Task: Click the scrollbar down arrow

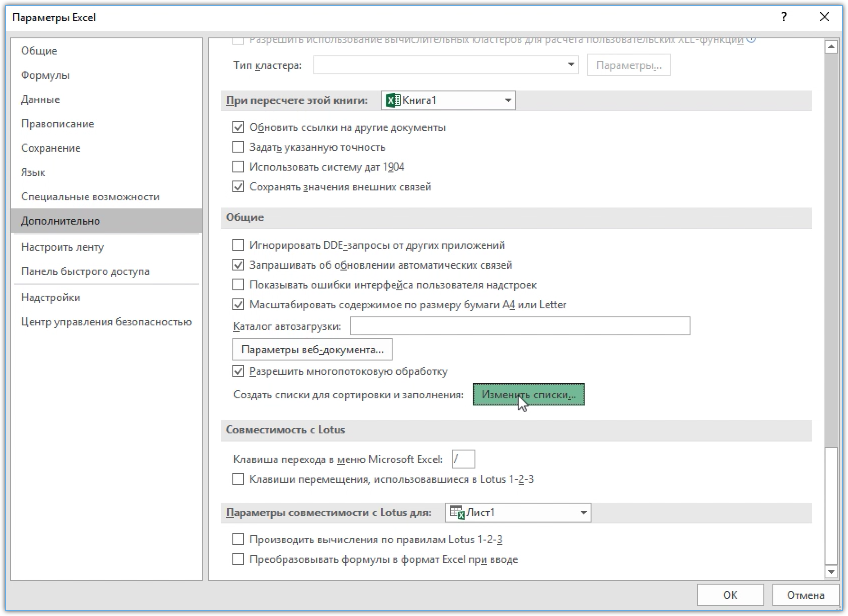Action: pos(831,571)
